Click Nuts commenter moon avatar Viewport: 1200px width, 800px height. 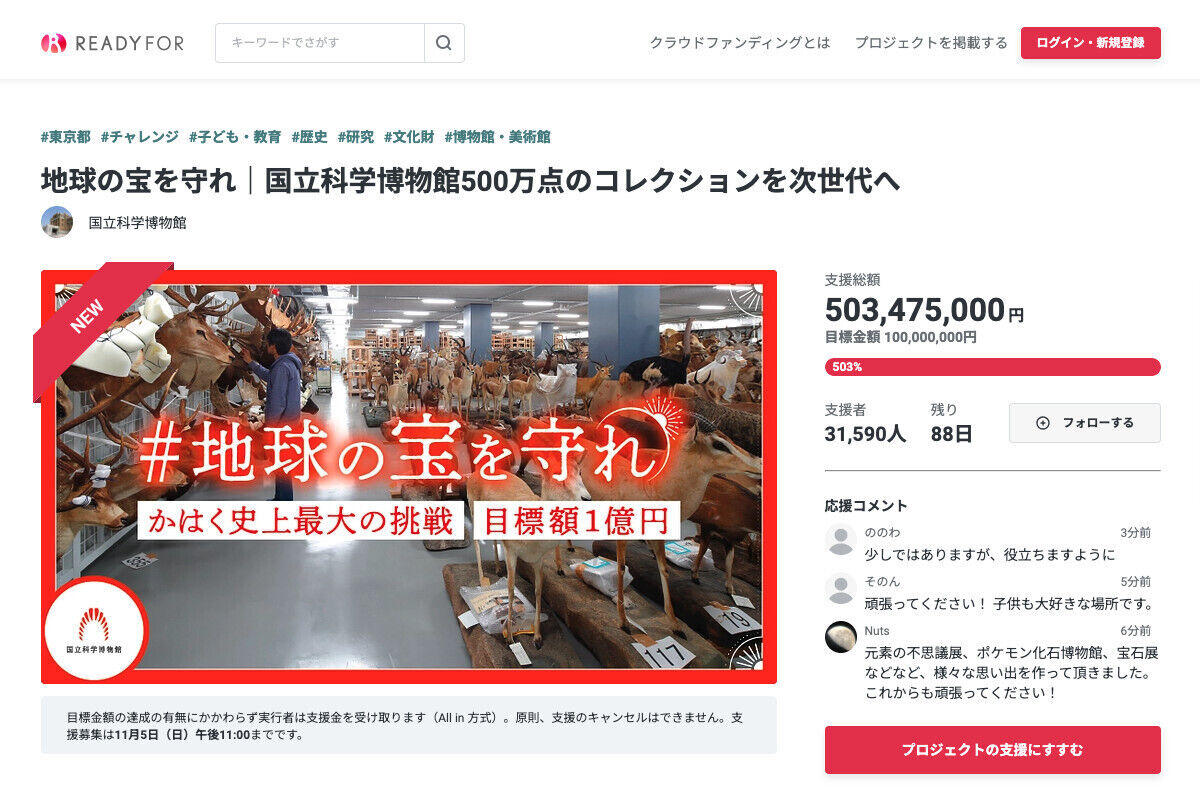841,637
